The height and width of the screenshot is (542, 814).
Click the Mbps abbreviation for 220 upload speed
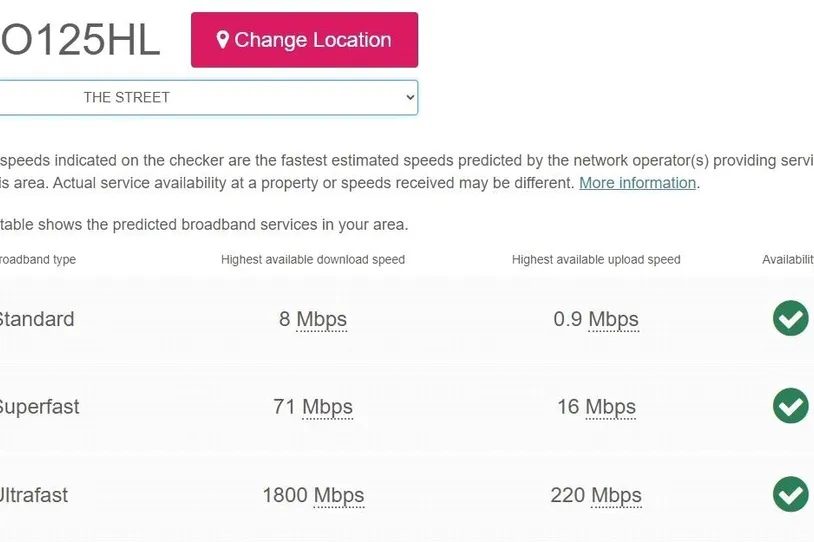616,496
